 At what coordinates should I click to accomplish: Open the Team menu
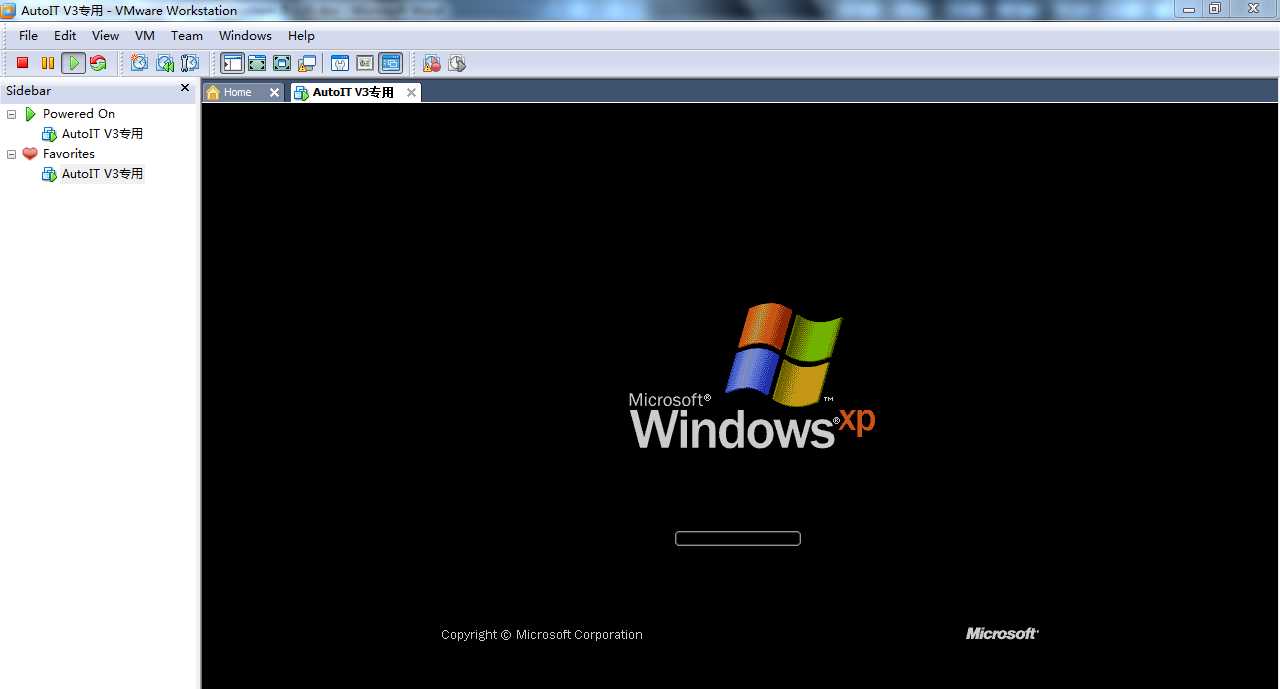click(x=187, y=35)
